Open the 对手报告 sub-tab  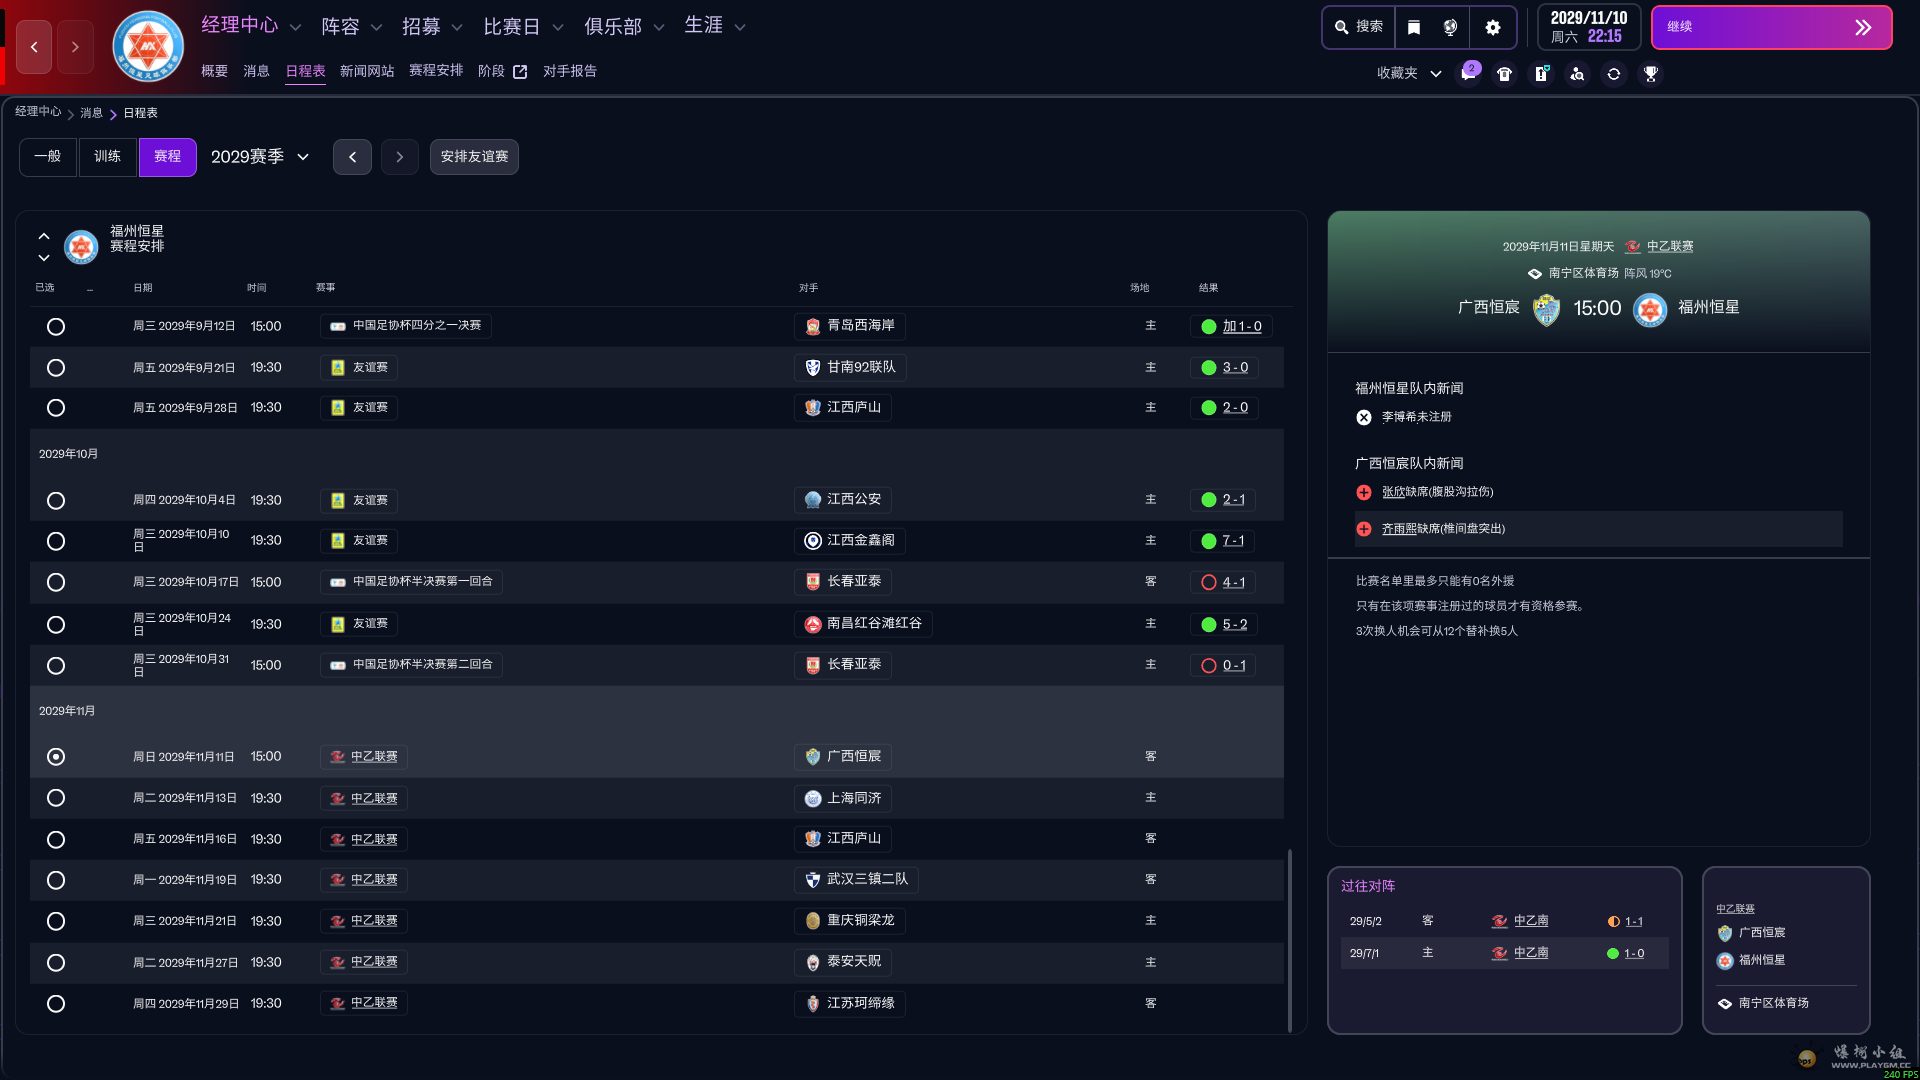tap(569, 71)
